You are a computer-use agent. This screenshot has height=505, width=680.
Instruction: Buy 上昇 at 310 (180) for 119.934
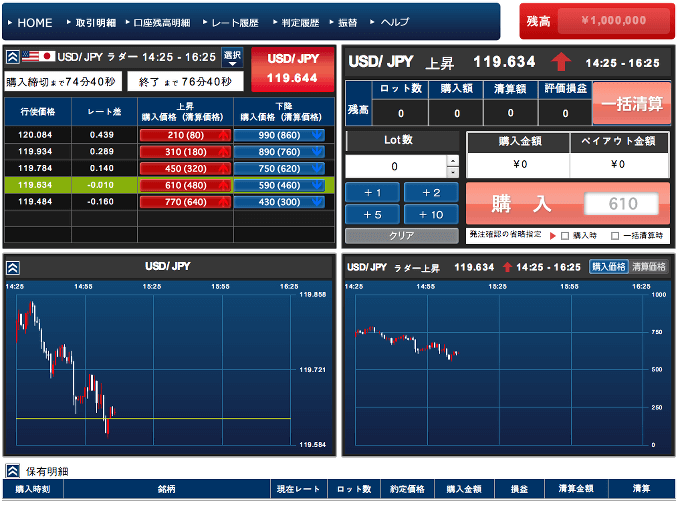[x=185, y=152]
